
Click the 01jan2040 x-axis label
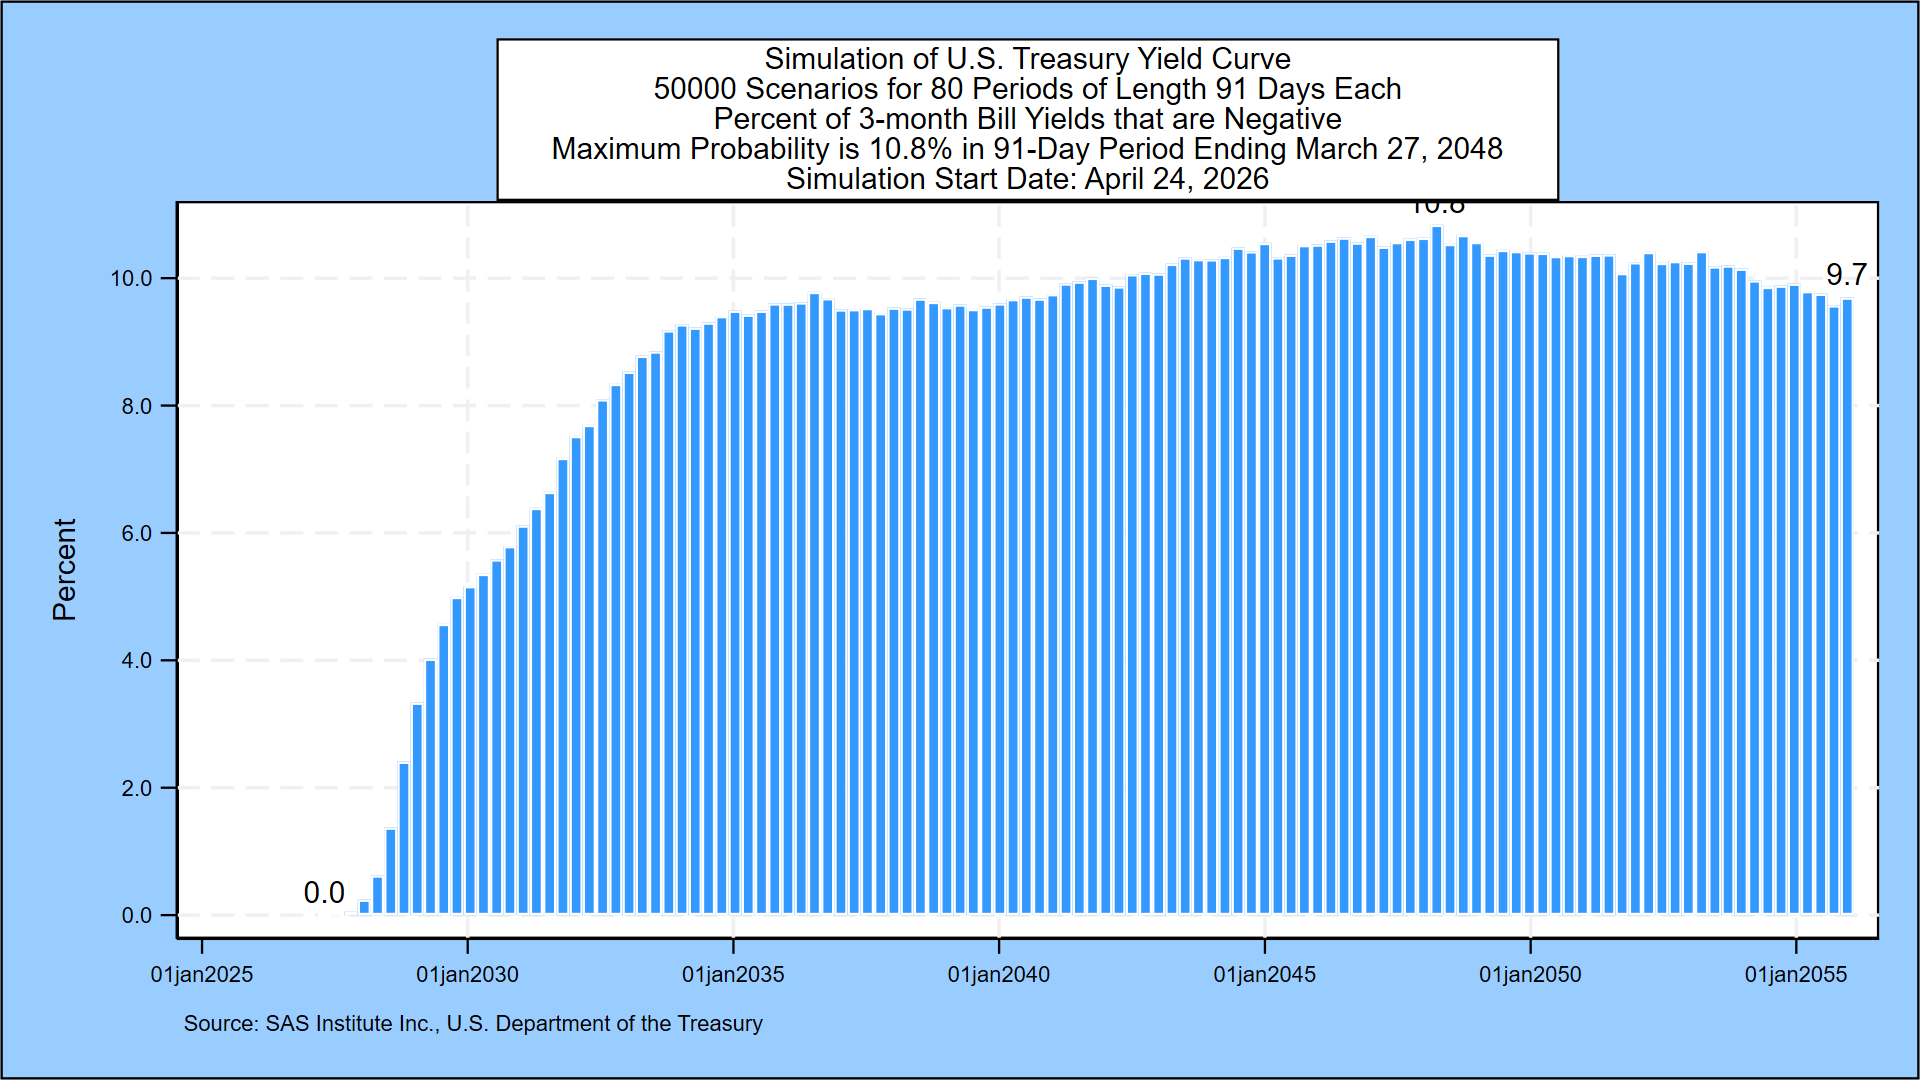999,974
